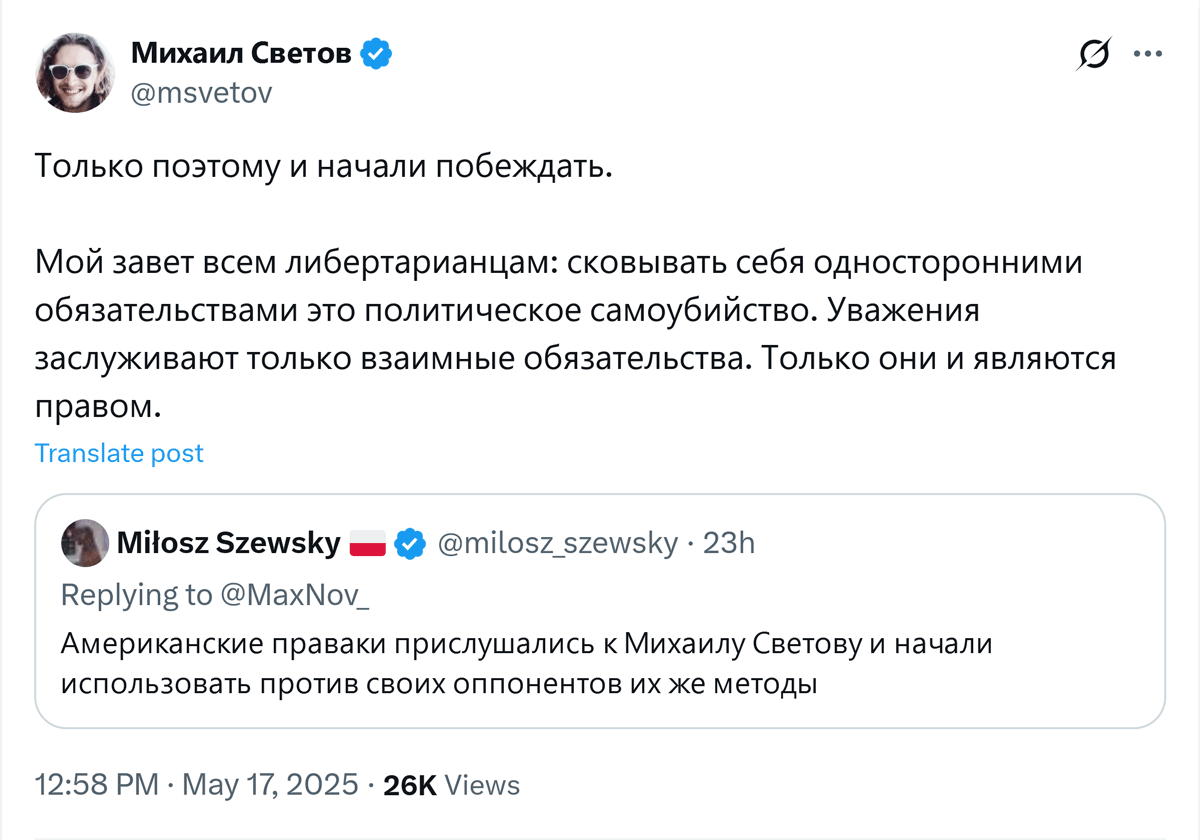
Task: Open quoted post text about Американские праваки
Action: [x=526, y=665]
